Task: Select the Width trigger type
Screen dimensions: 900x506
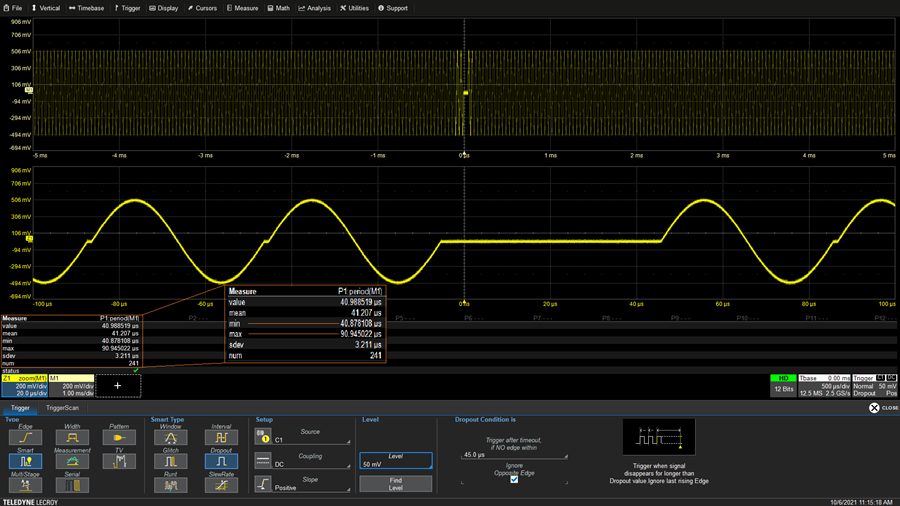Action: click(x=72, y=437)
